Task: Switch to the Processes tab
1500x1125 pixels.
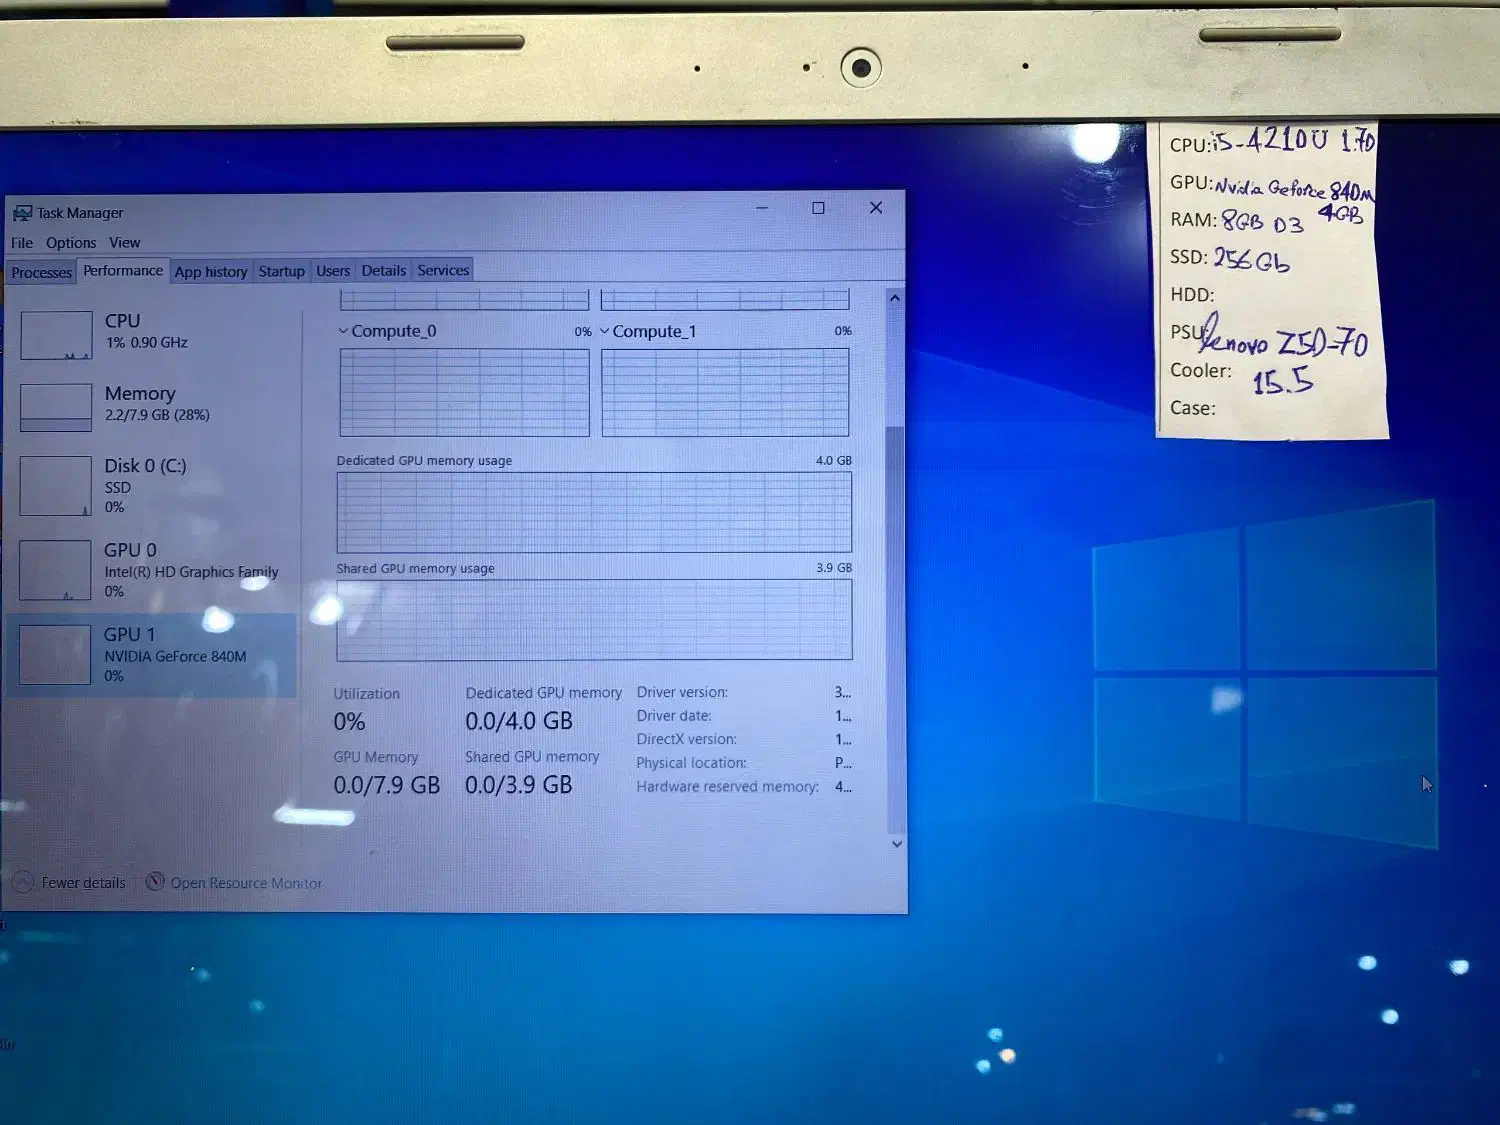Action: (x=42, y=272)
